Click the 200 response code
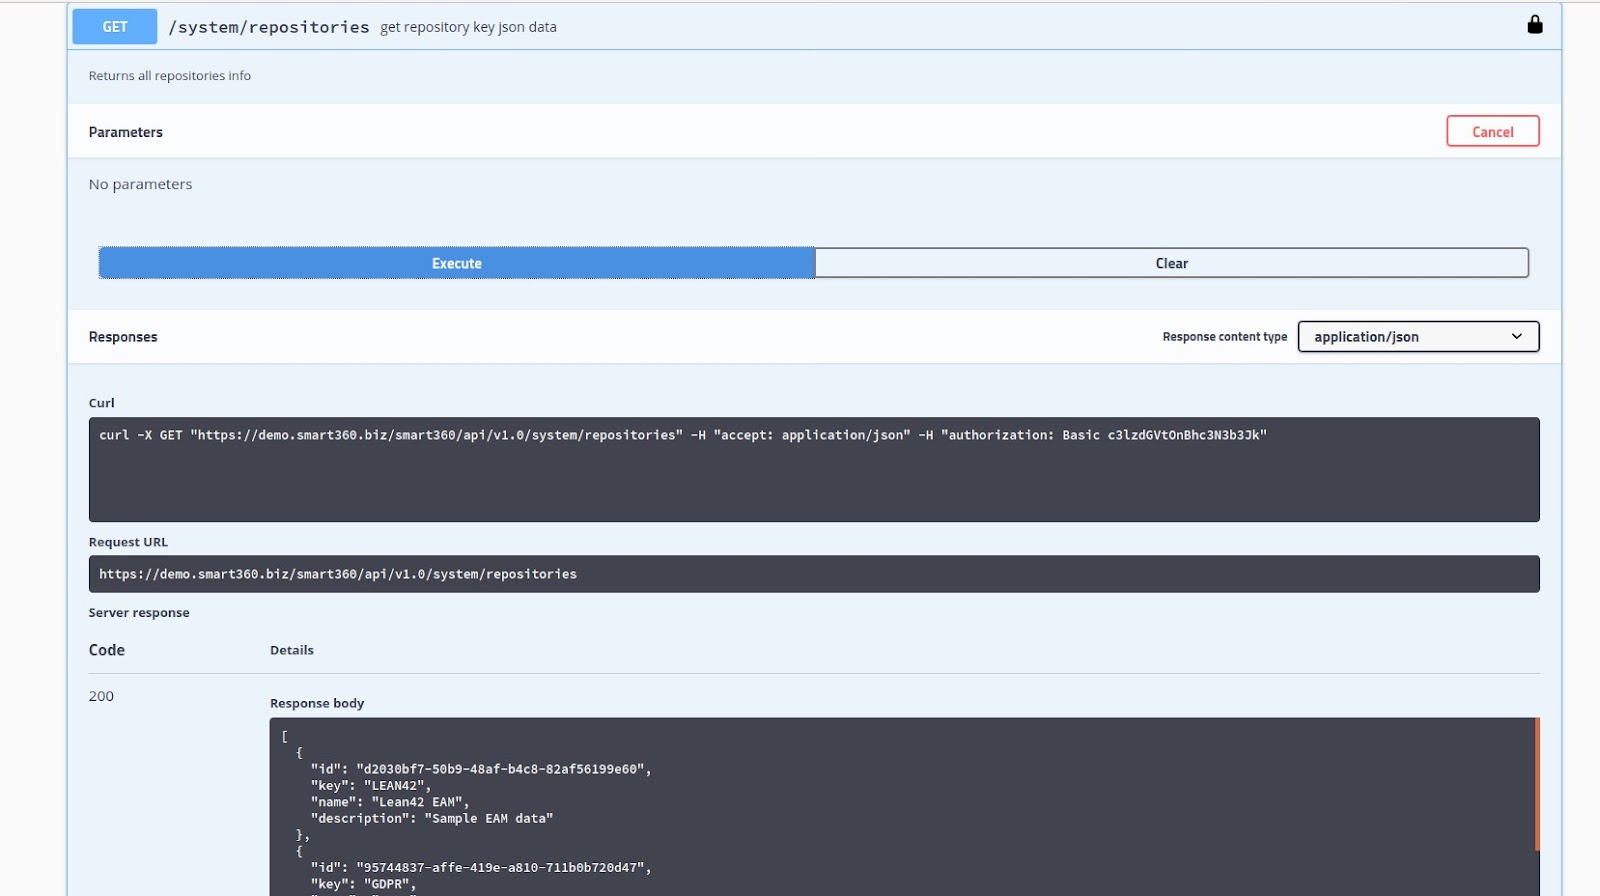The width and height of the screenshot is (1600, 896). coord(101,696)
